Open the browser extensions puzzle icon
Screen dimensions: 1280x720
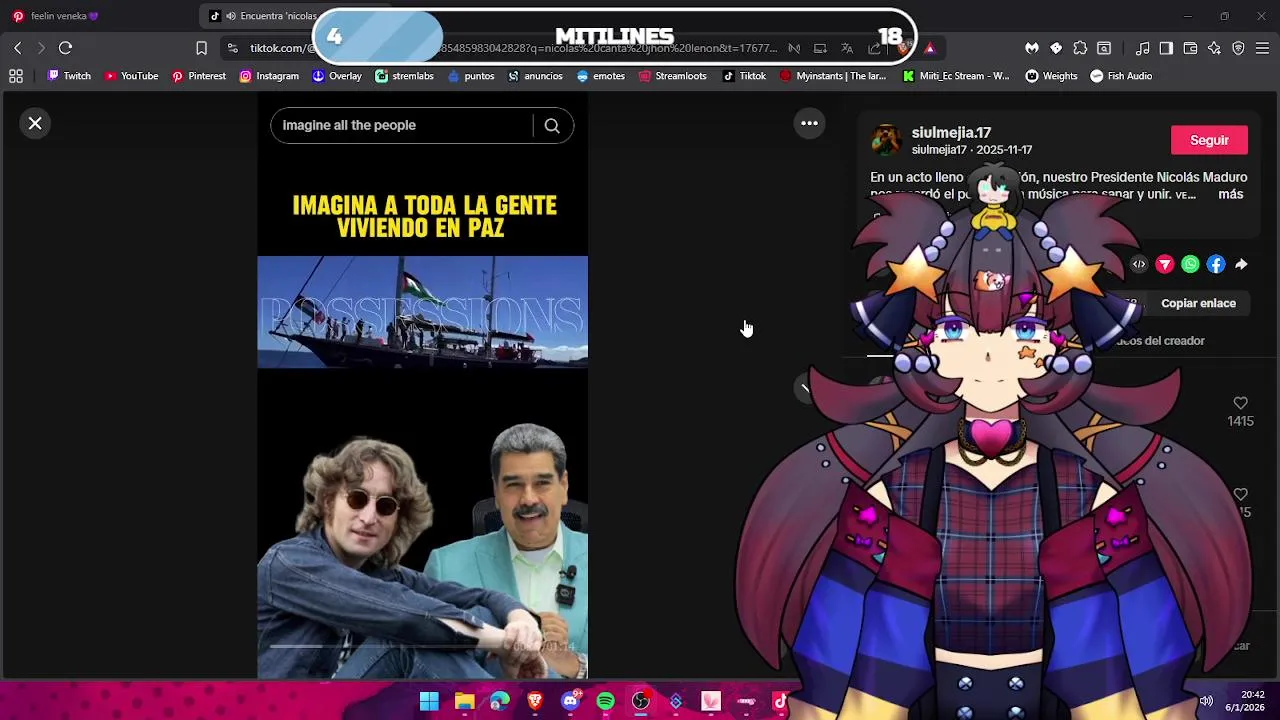pos(1080,48)
